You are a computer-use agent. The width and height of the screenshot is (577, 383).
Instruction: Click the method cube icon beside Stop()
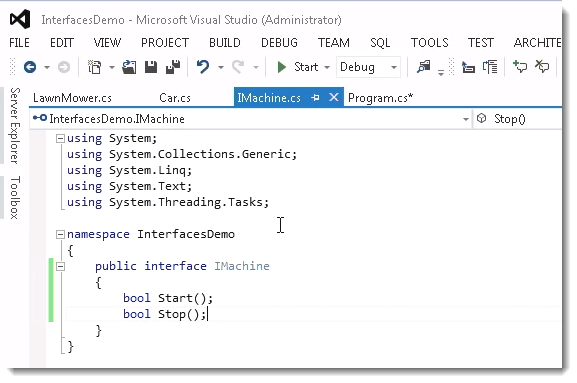tap(481, 118)
